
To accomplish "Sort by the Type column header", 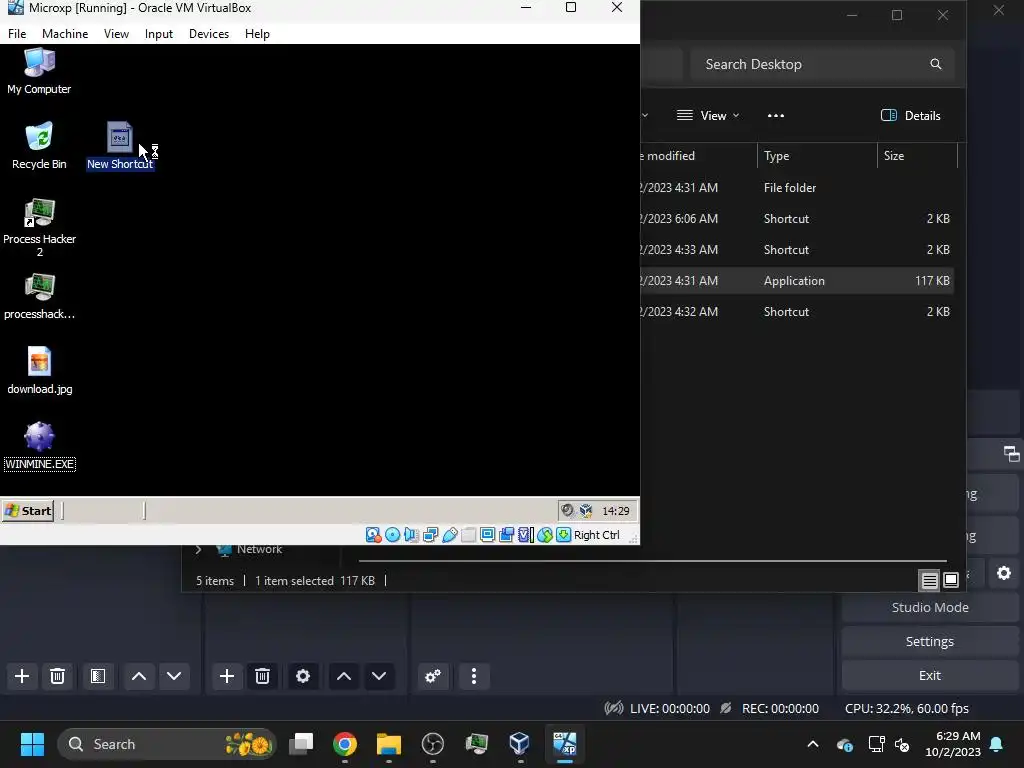I will click(x=816, y=156).
